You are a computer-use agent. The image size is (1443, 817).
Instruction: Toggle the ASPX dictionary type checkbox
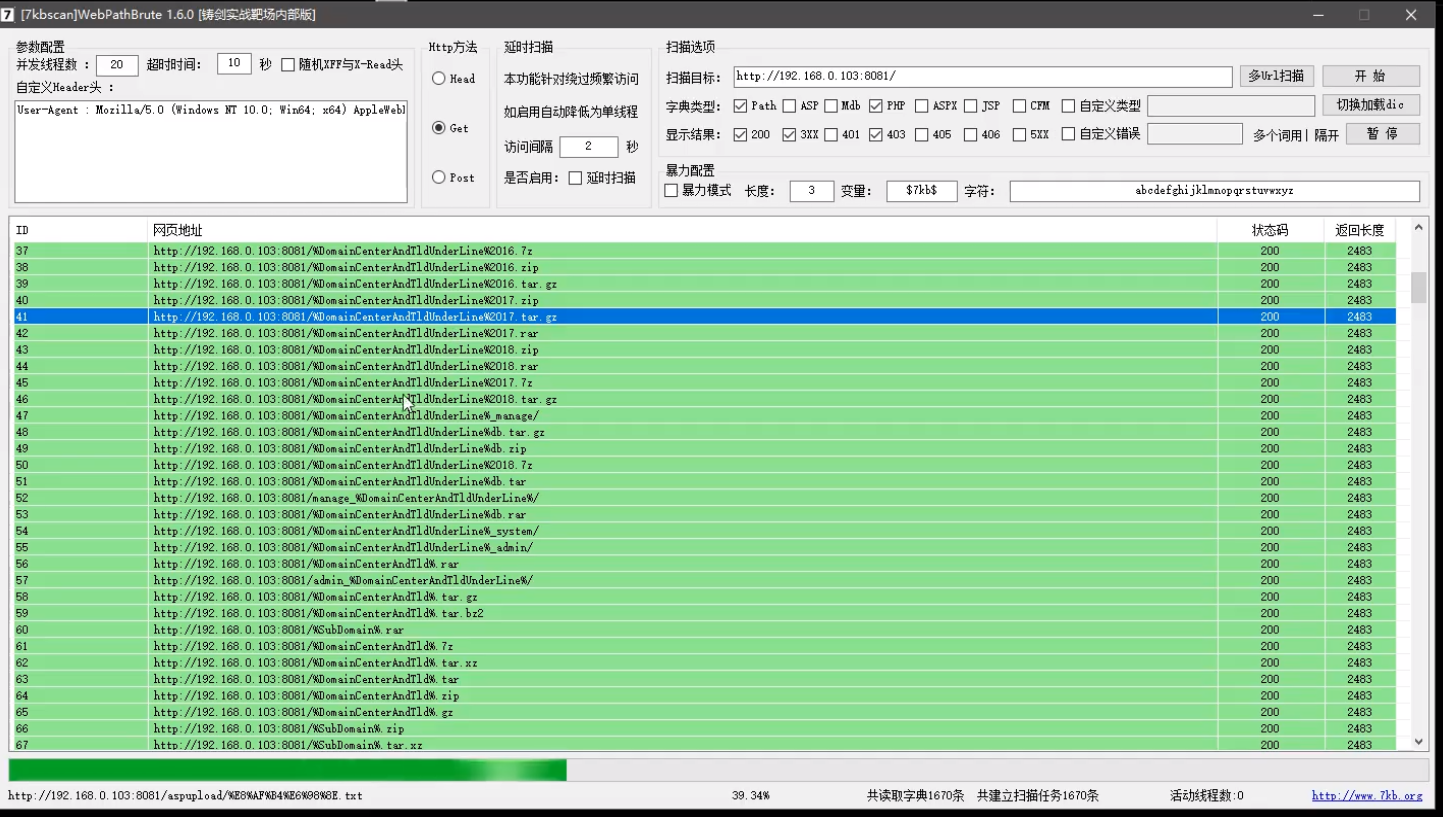point(922,106)
